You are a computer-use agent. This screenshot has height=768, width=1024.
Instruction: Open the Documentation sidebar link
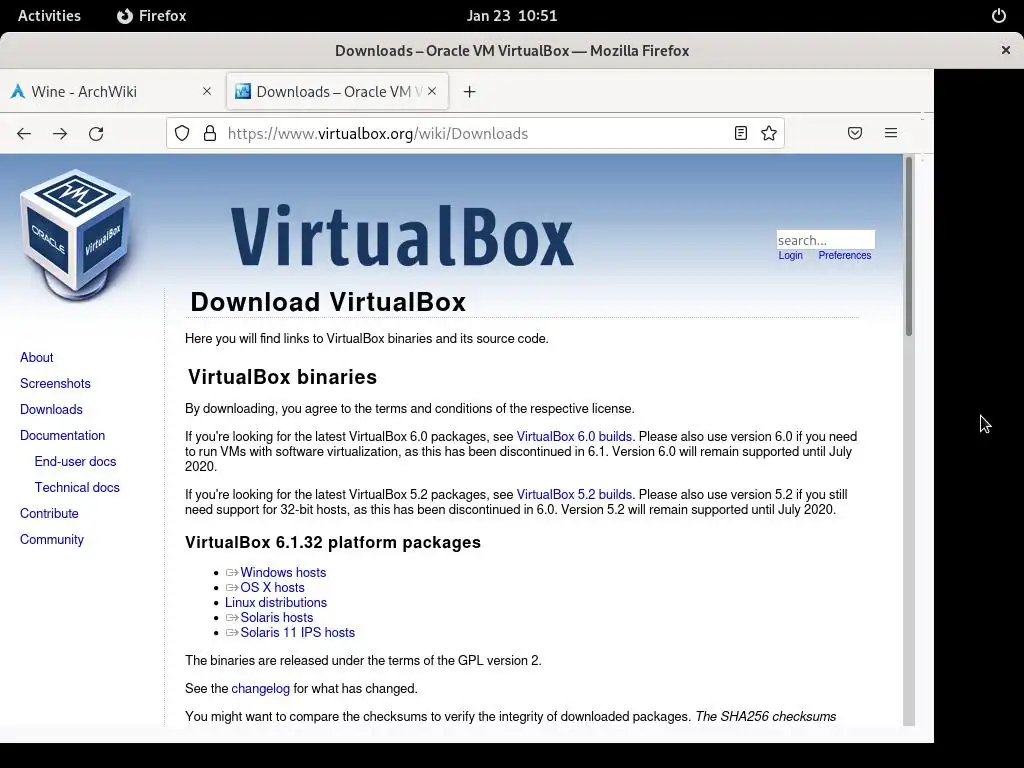tap(63, 436)
